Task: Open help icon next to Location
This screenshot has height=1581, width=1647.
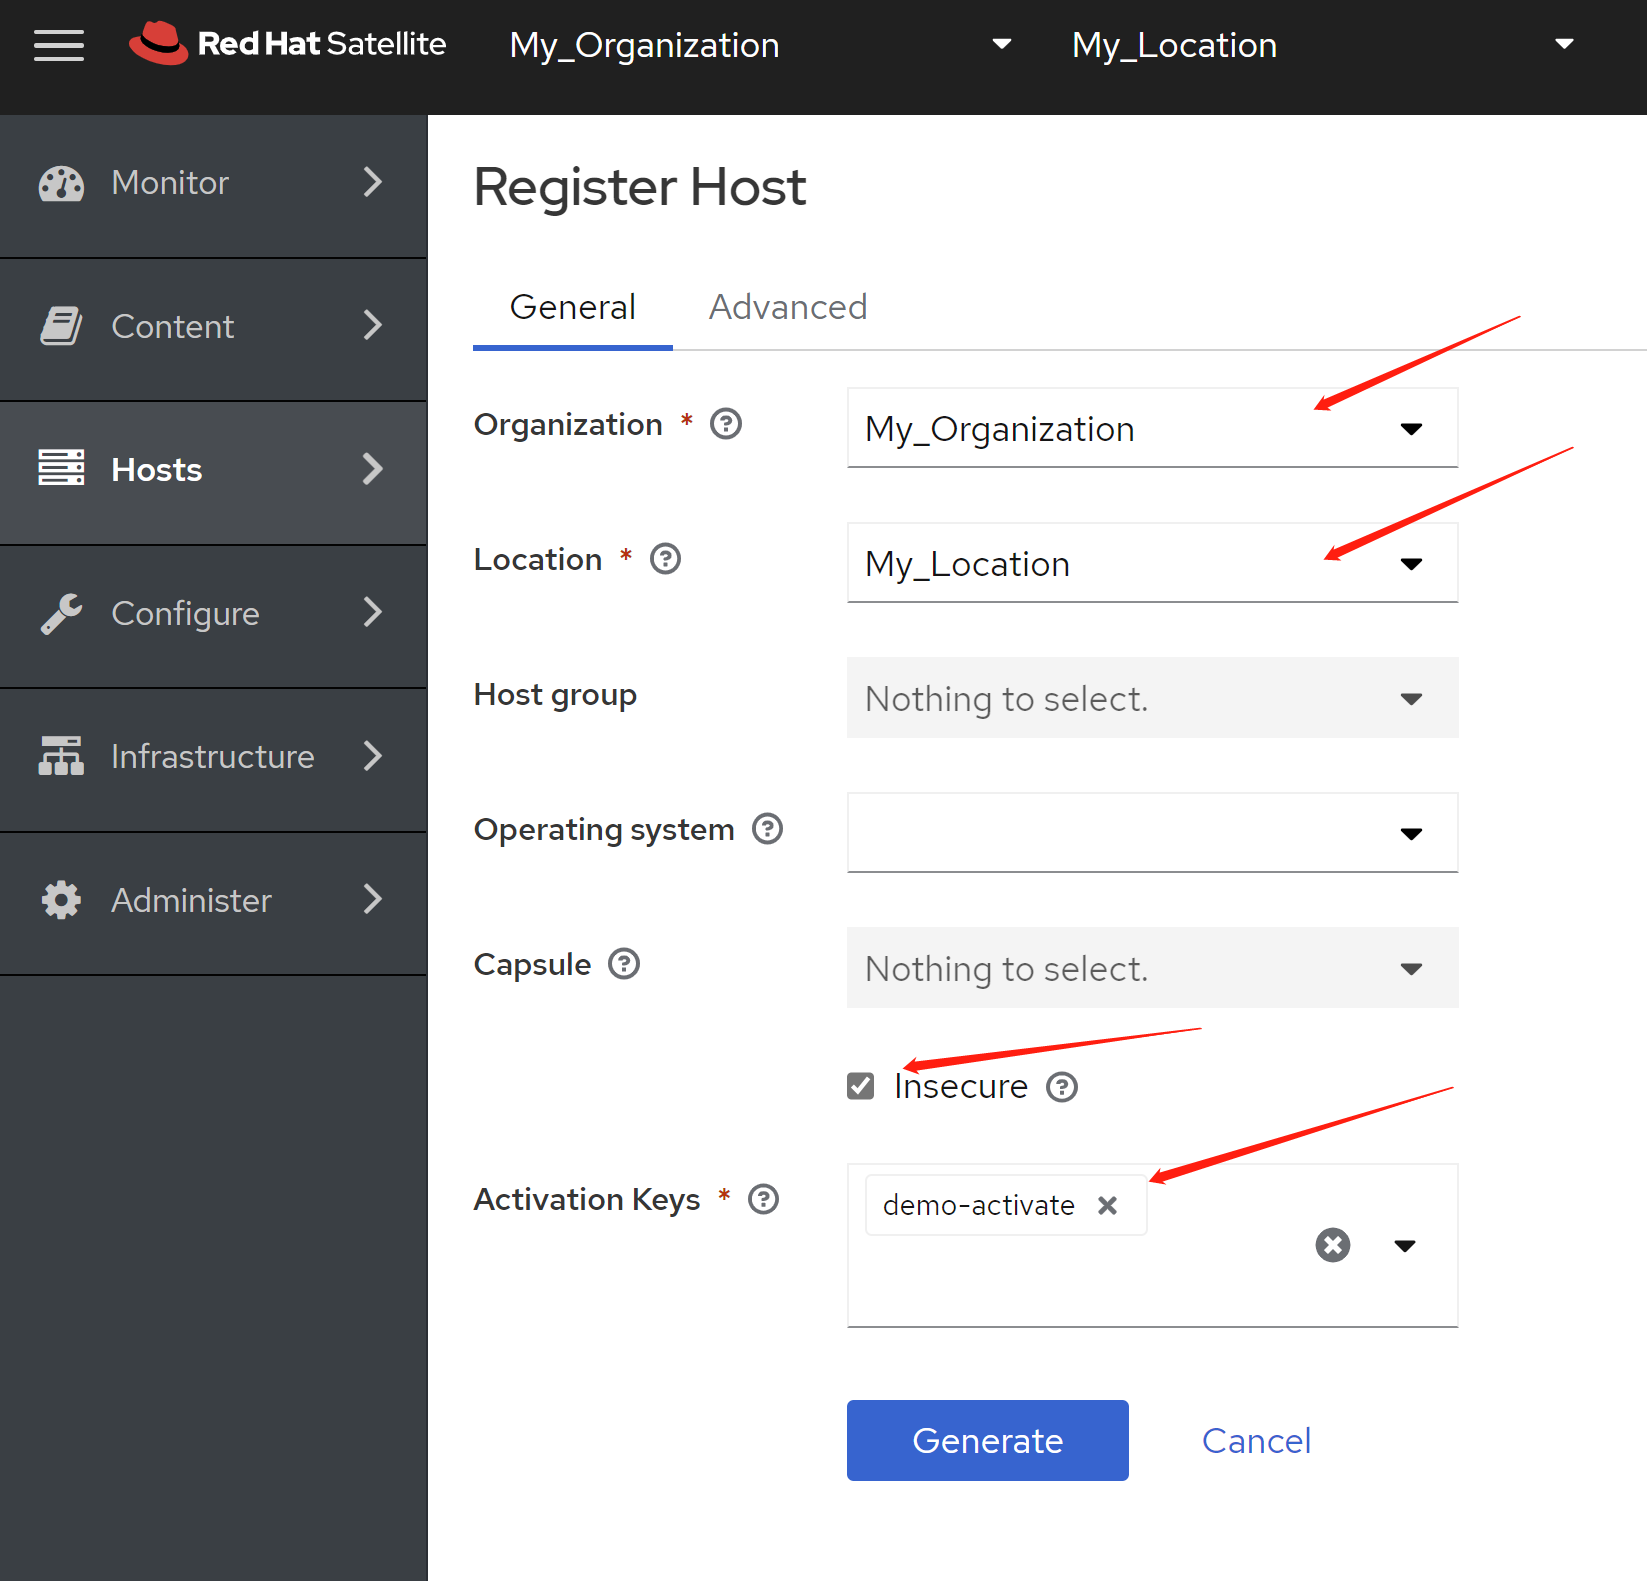Action: point(665,559)
